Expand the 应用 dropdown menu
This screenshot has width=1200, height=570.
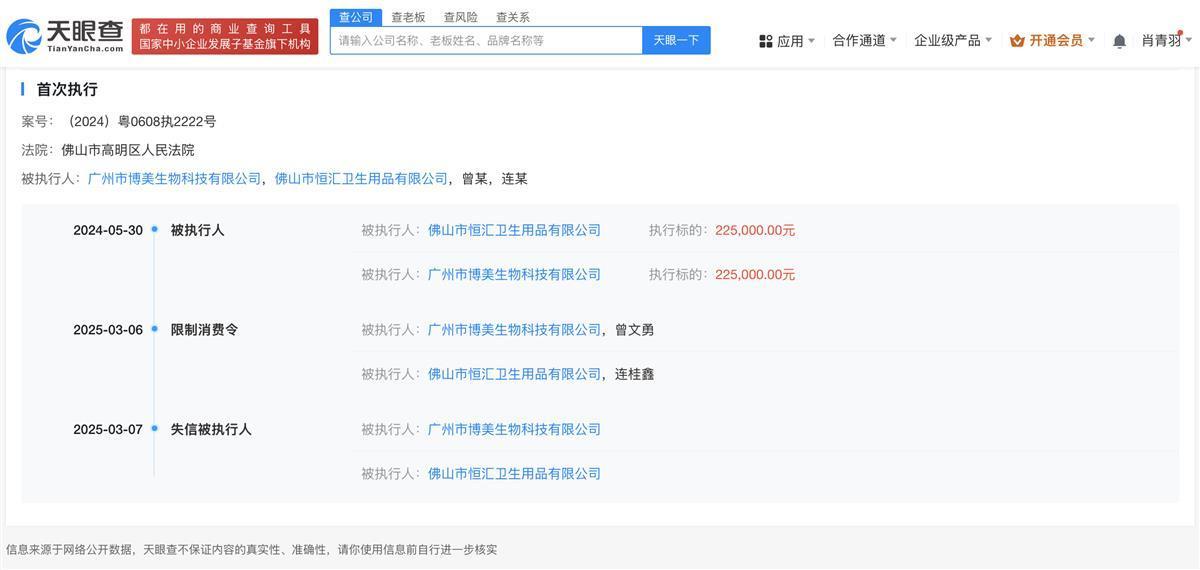pos(788,41)
